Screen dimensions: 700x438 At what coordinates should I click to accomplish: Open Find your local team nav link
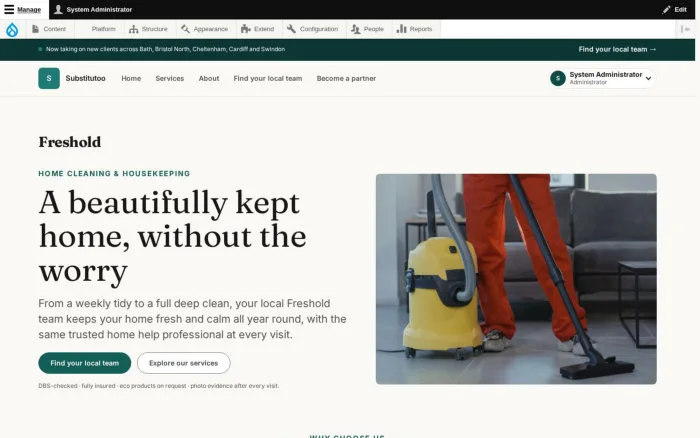click(x=268, y=78)
